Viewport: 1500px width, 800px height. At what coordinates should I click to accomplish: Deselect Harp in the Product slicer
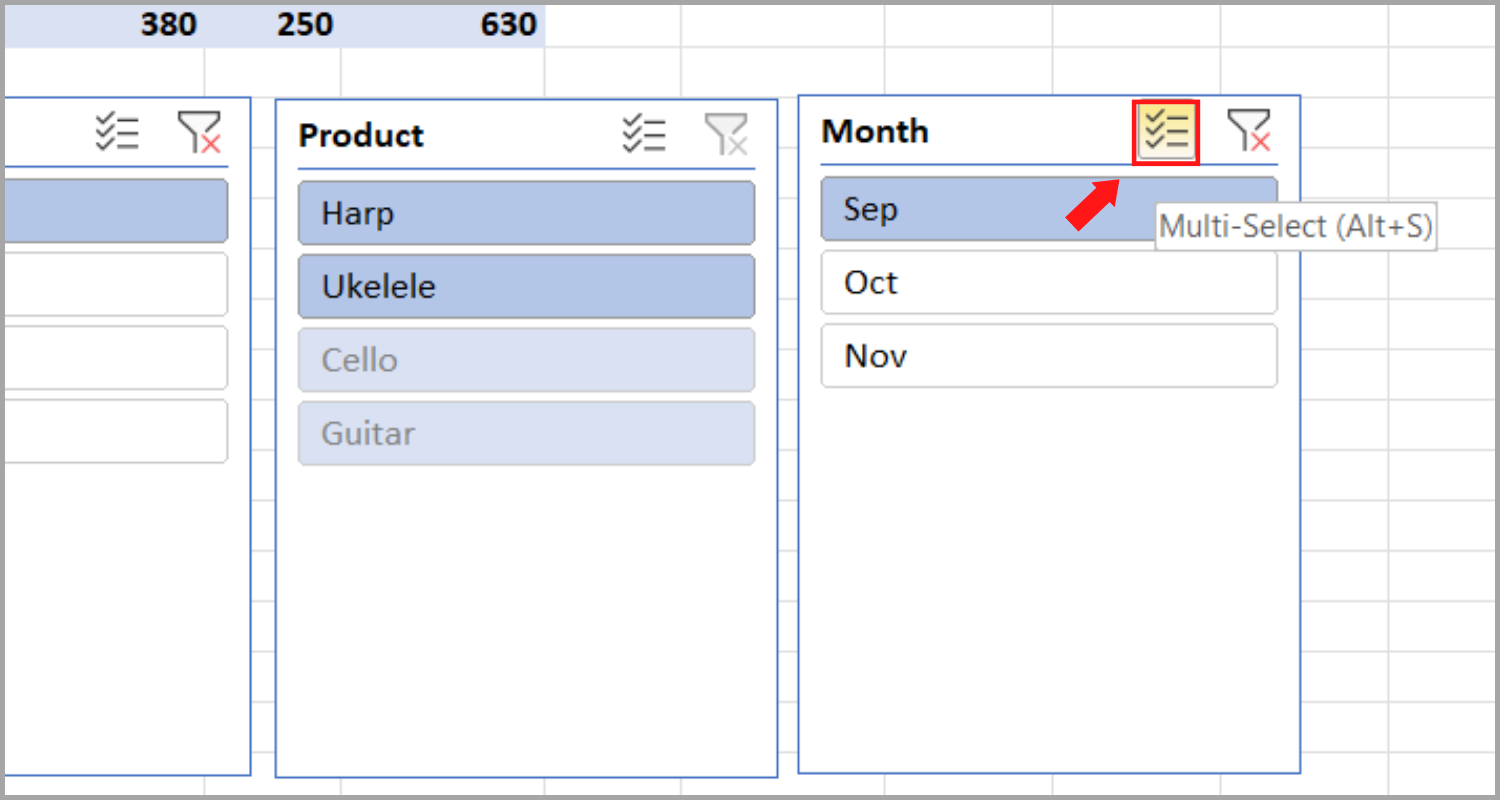coord(526,213)
